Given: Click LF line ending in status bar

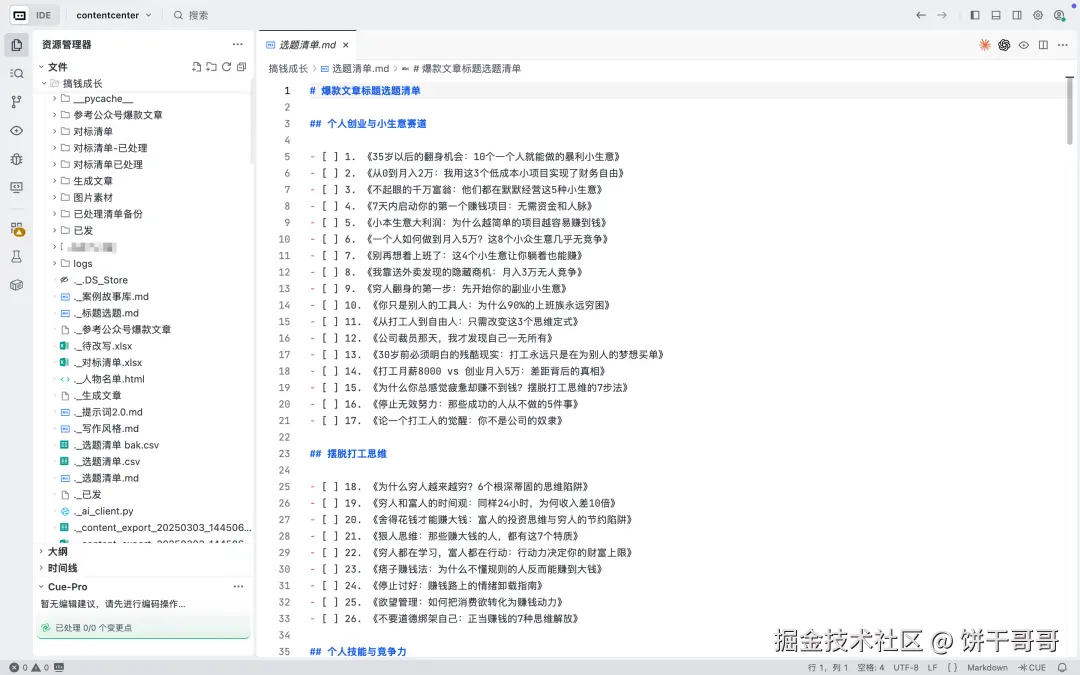Looking at the screenshot, I should [x=933, y=667].
